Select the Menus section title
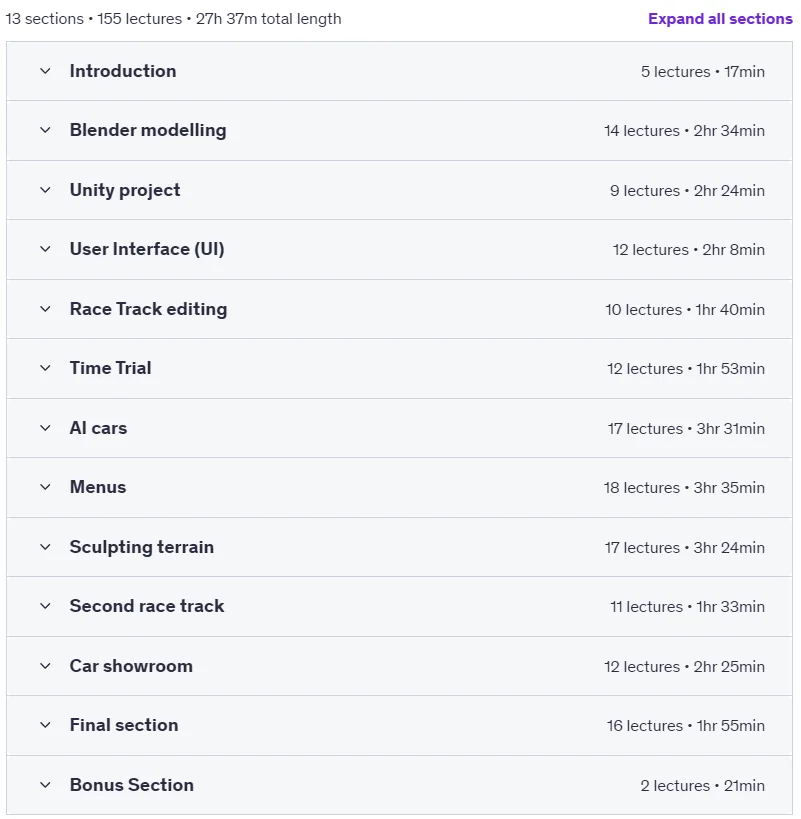The image size is (801, 819). click(x=98, y=487)
